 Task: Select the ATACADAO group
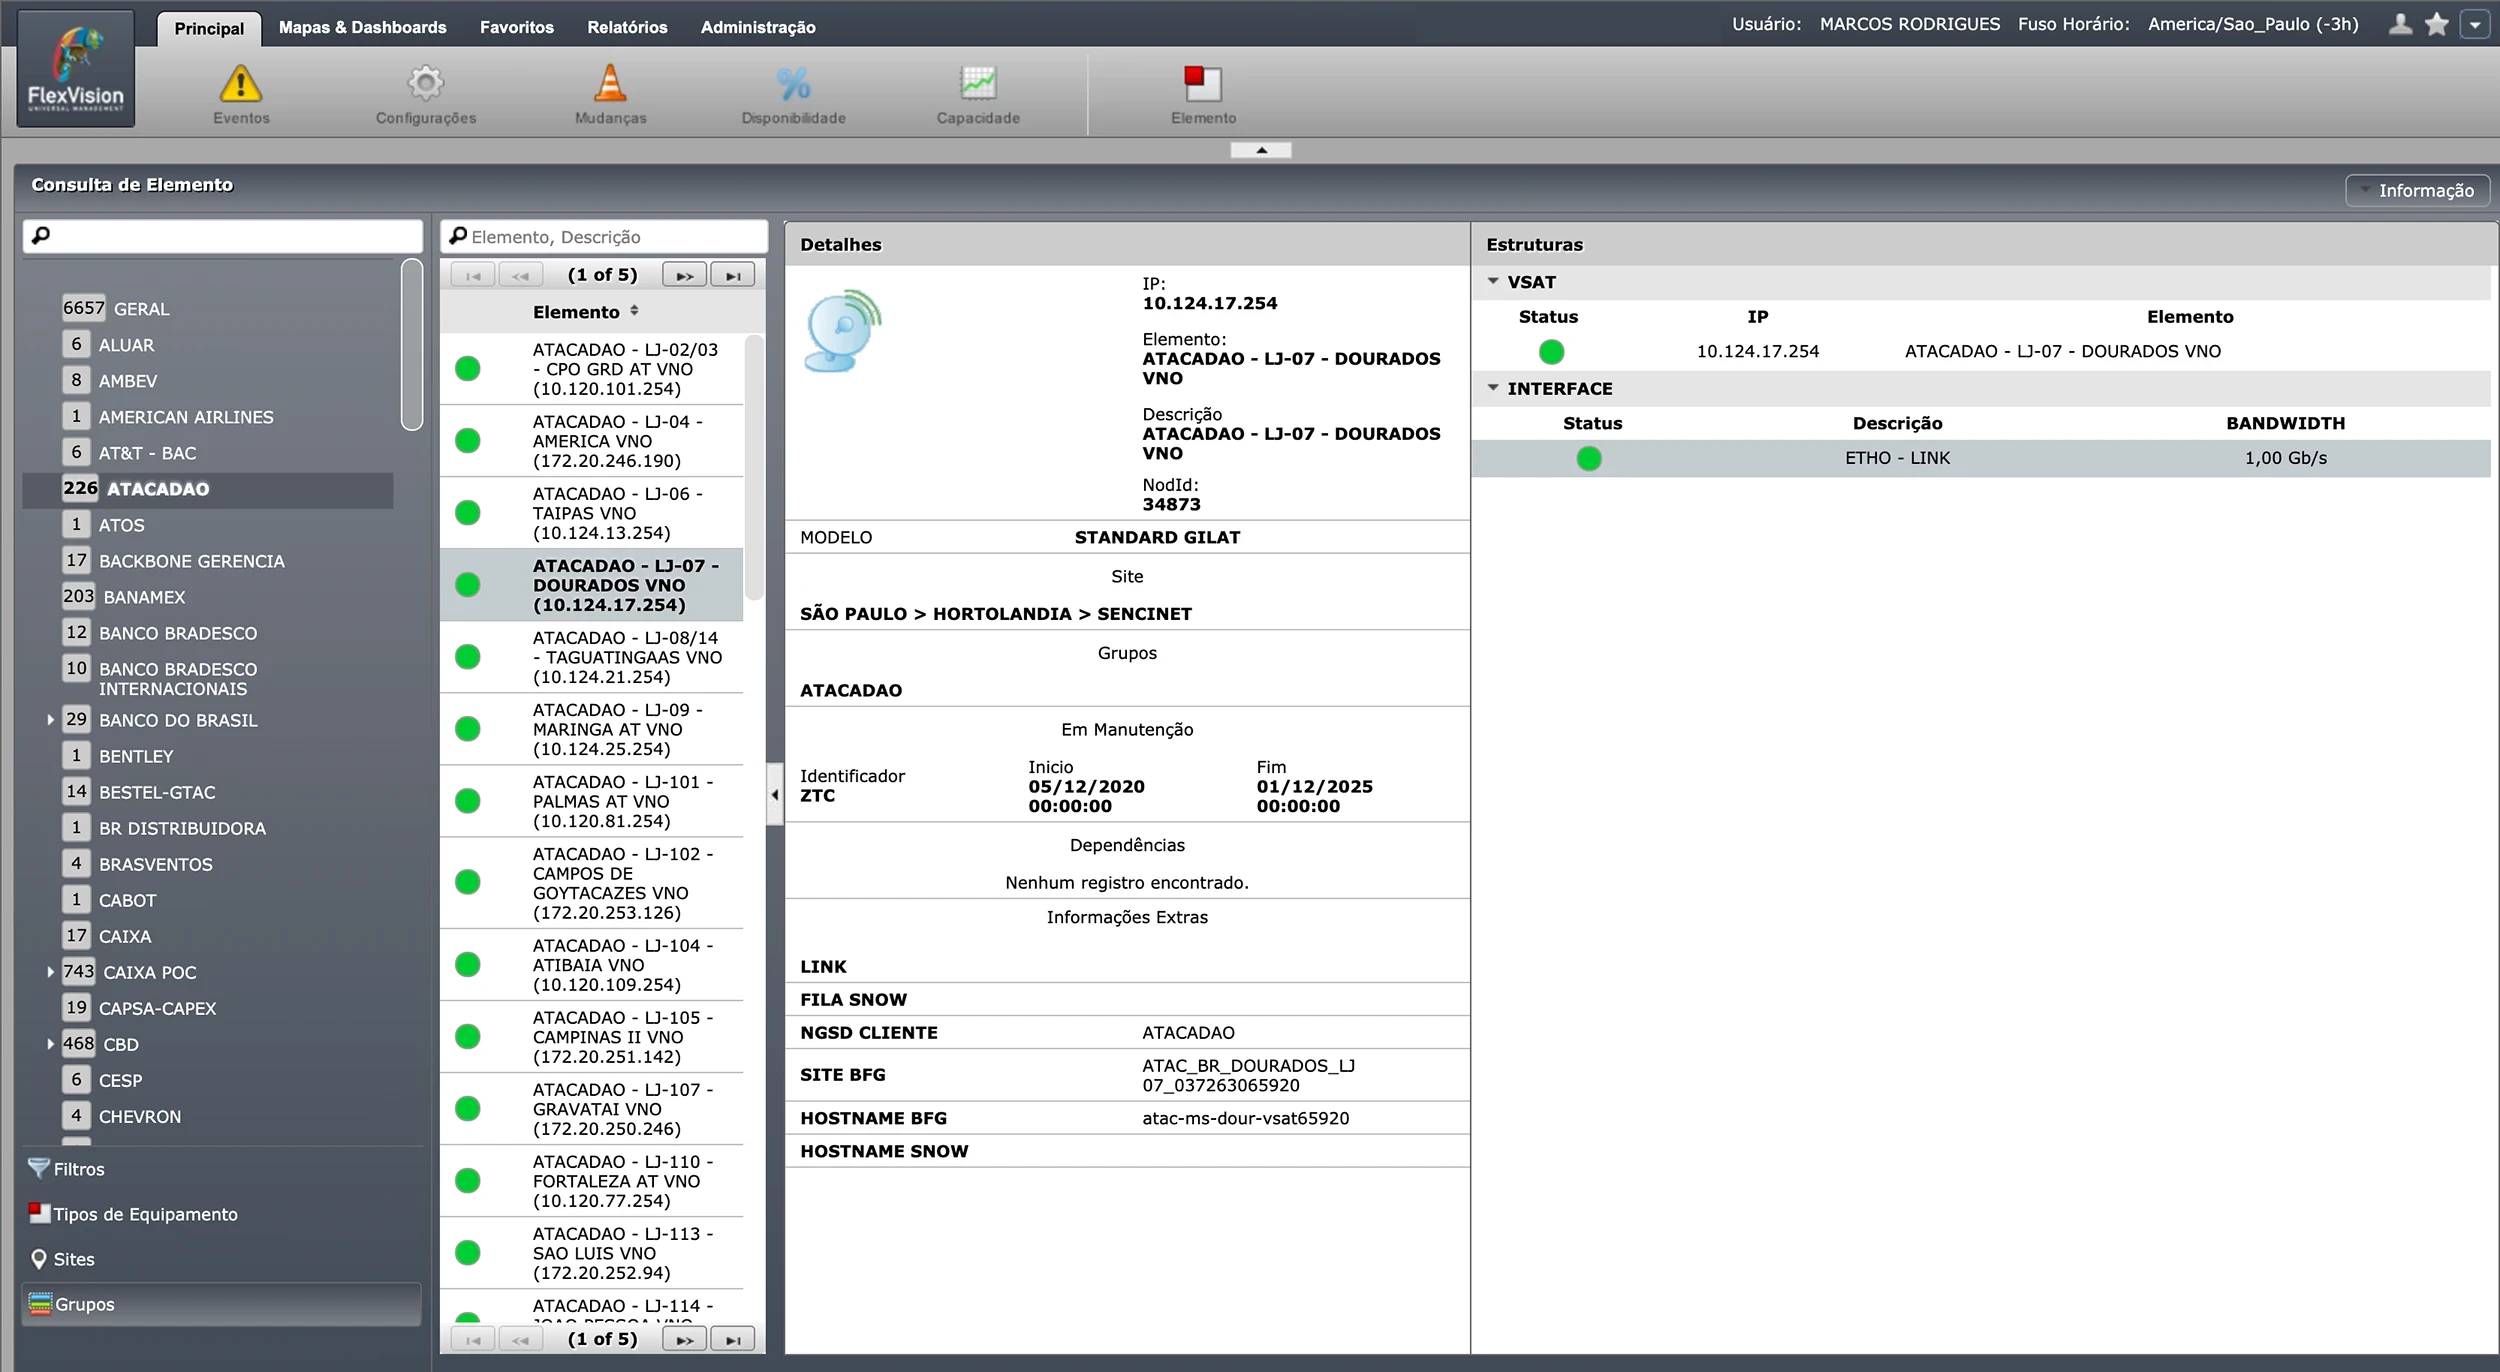click(x=208, y=489)
